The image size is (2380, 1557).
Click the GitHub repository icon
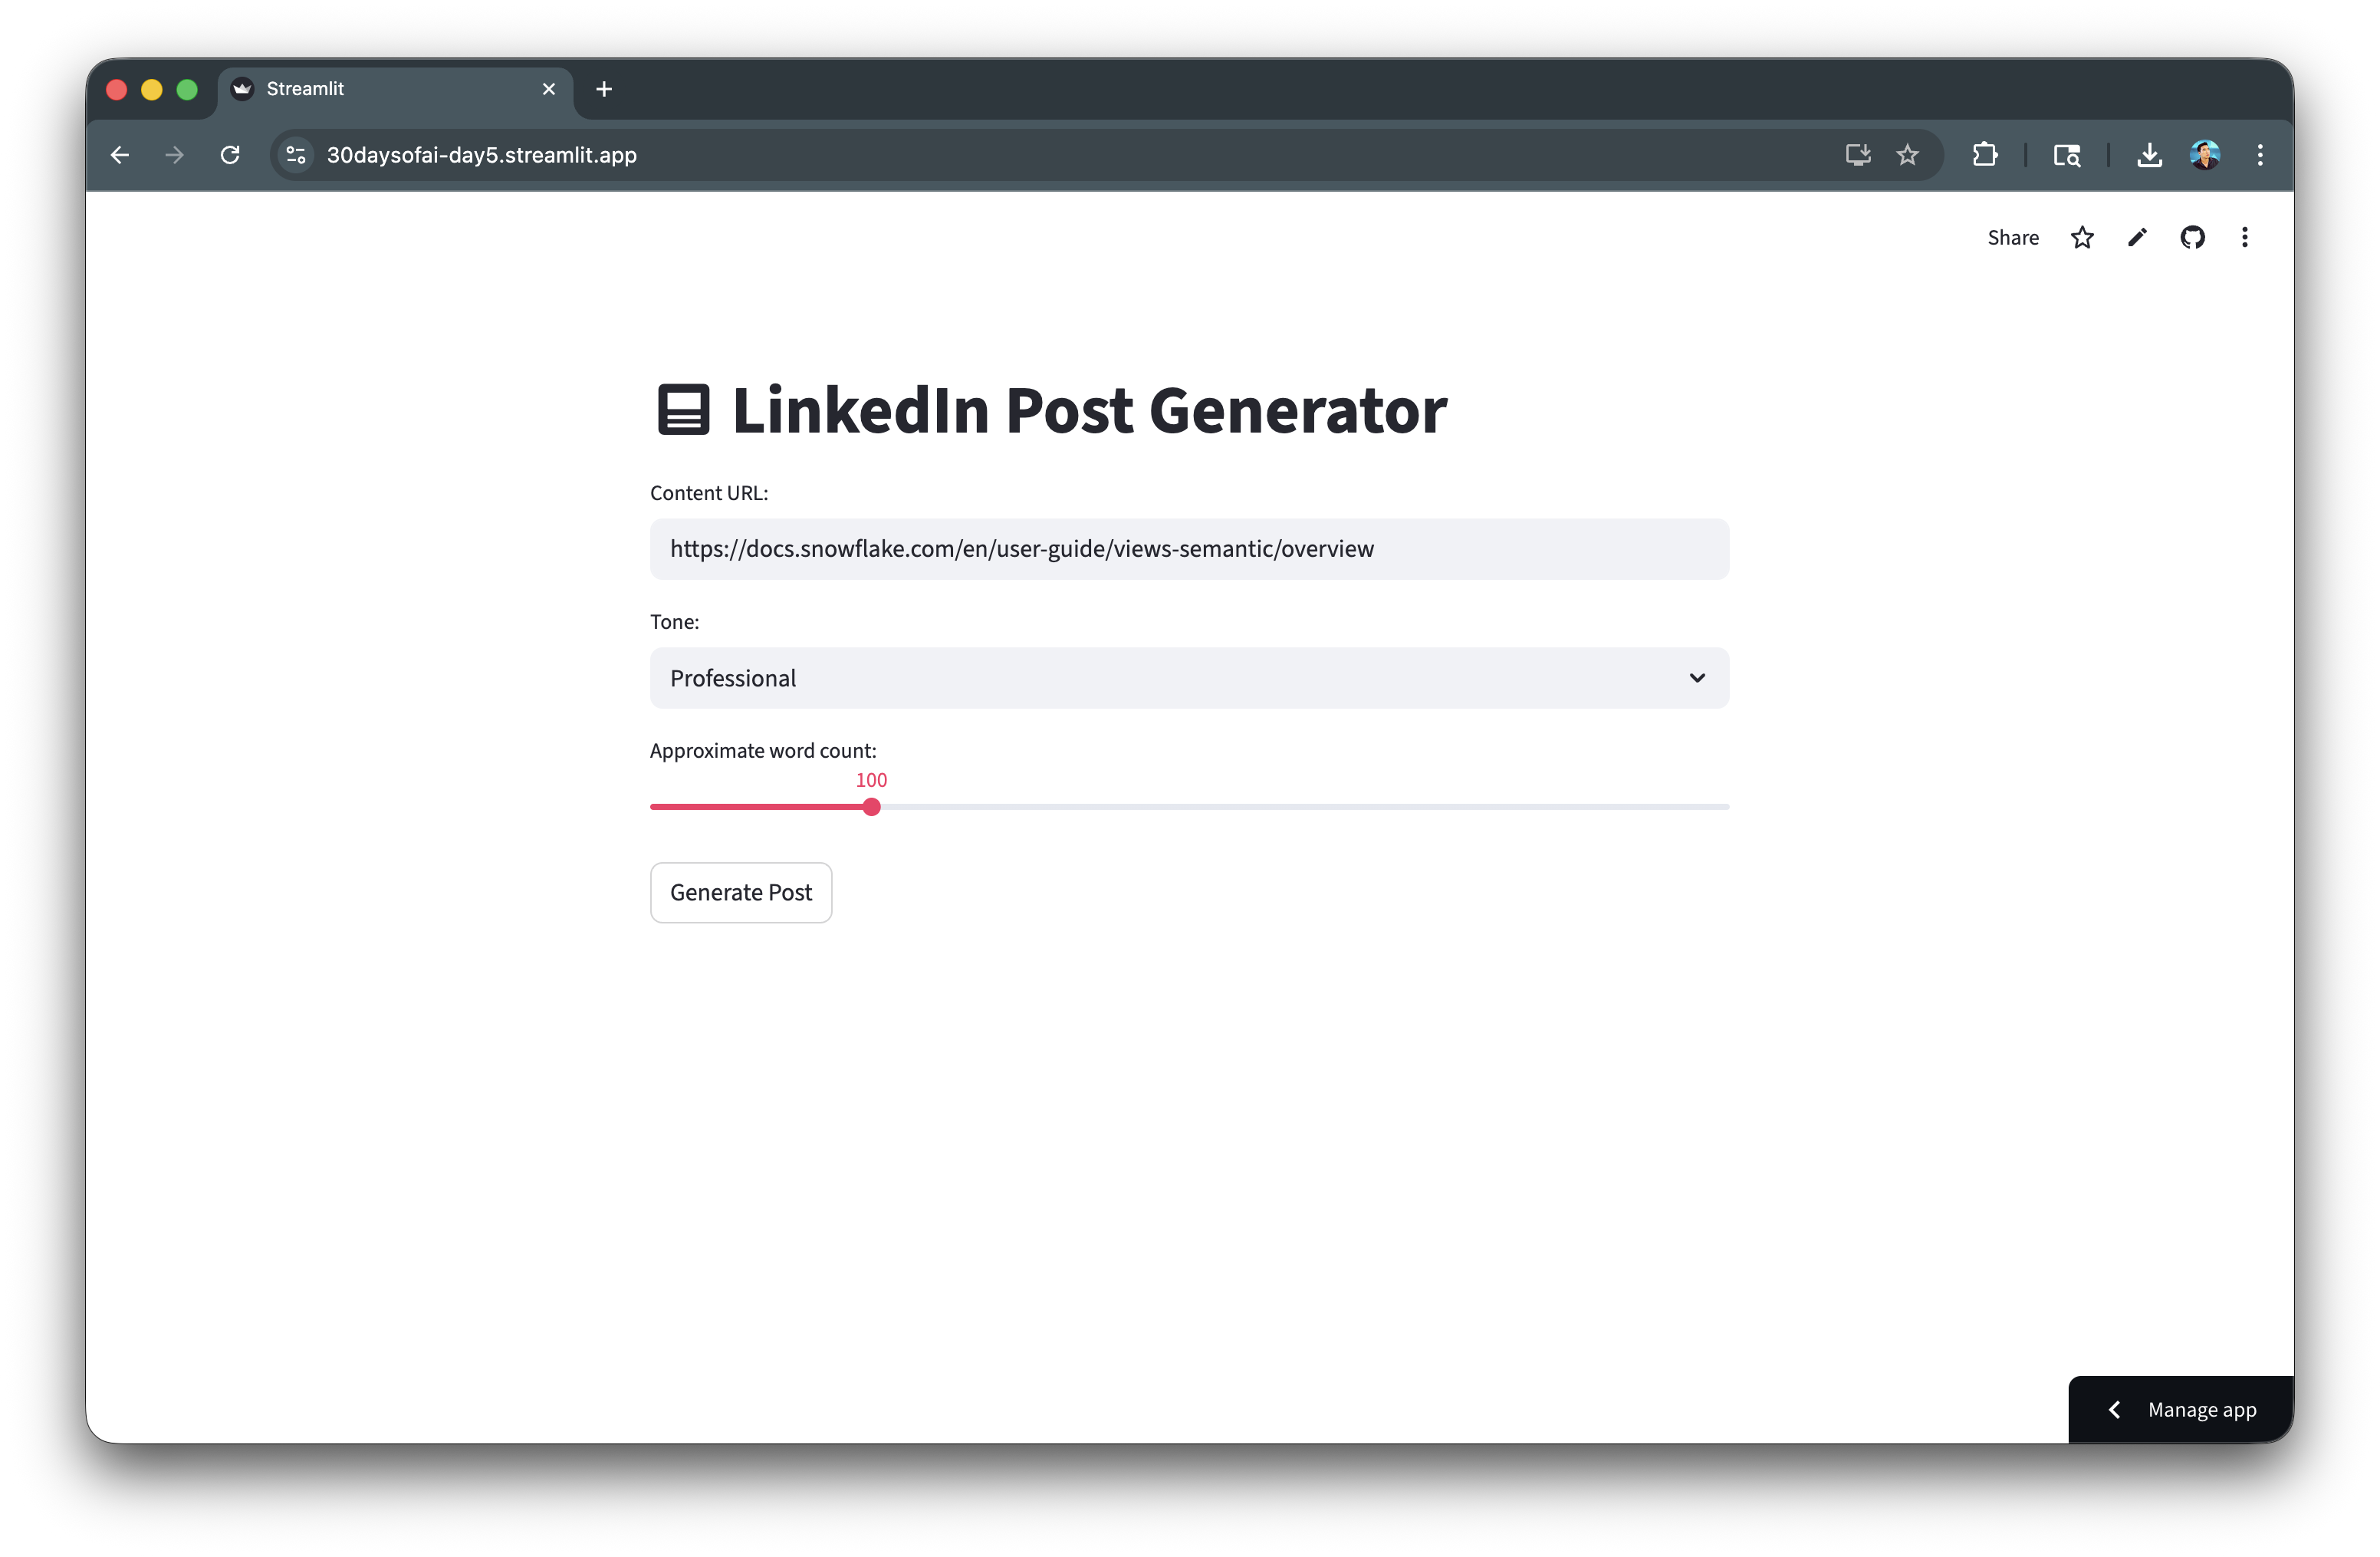2192,237
